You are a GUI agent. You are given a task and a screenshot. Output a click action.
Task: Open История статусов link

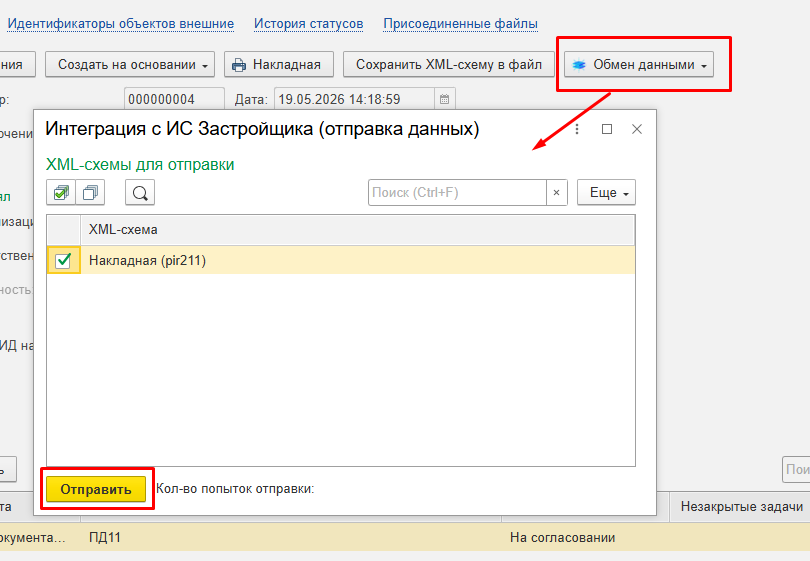click(308, 24)
